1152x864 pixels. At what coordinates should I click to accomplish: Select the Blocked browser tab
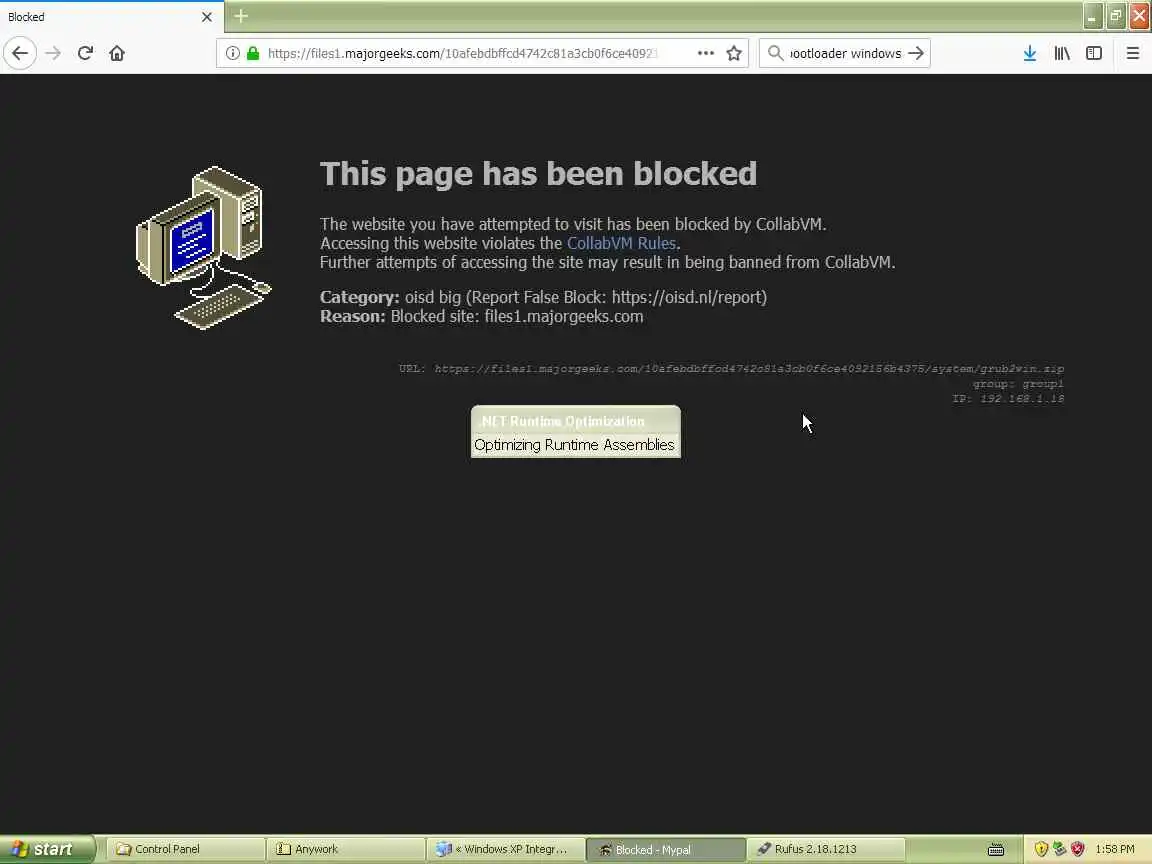[x=112, y=17]
